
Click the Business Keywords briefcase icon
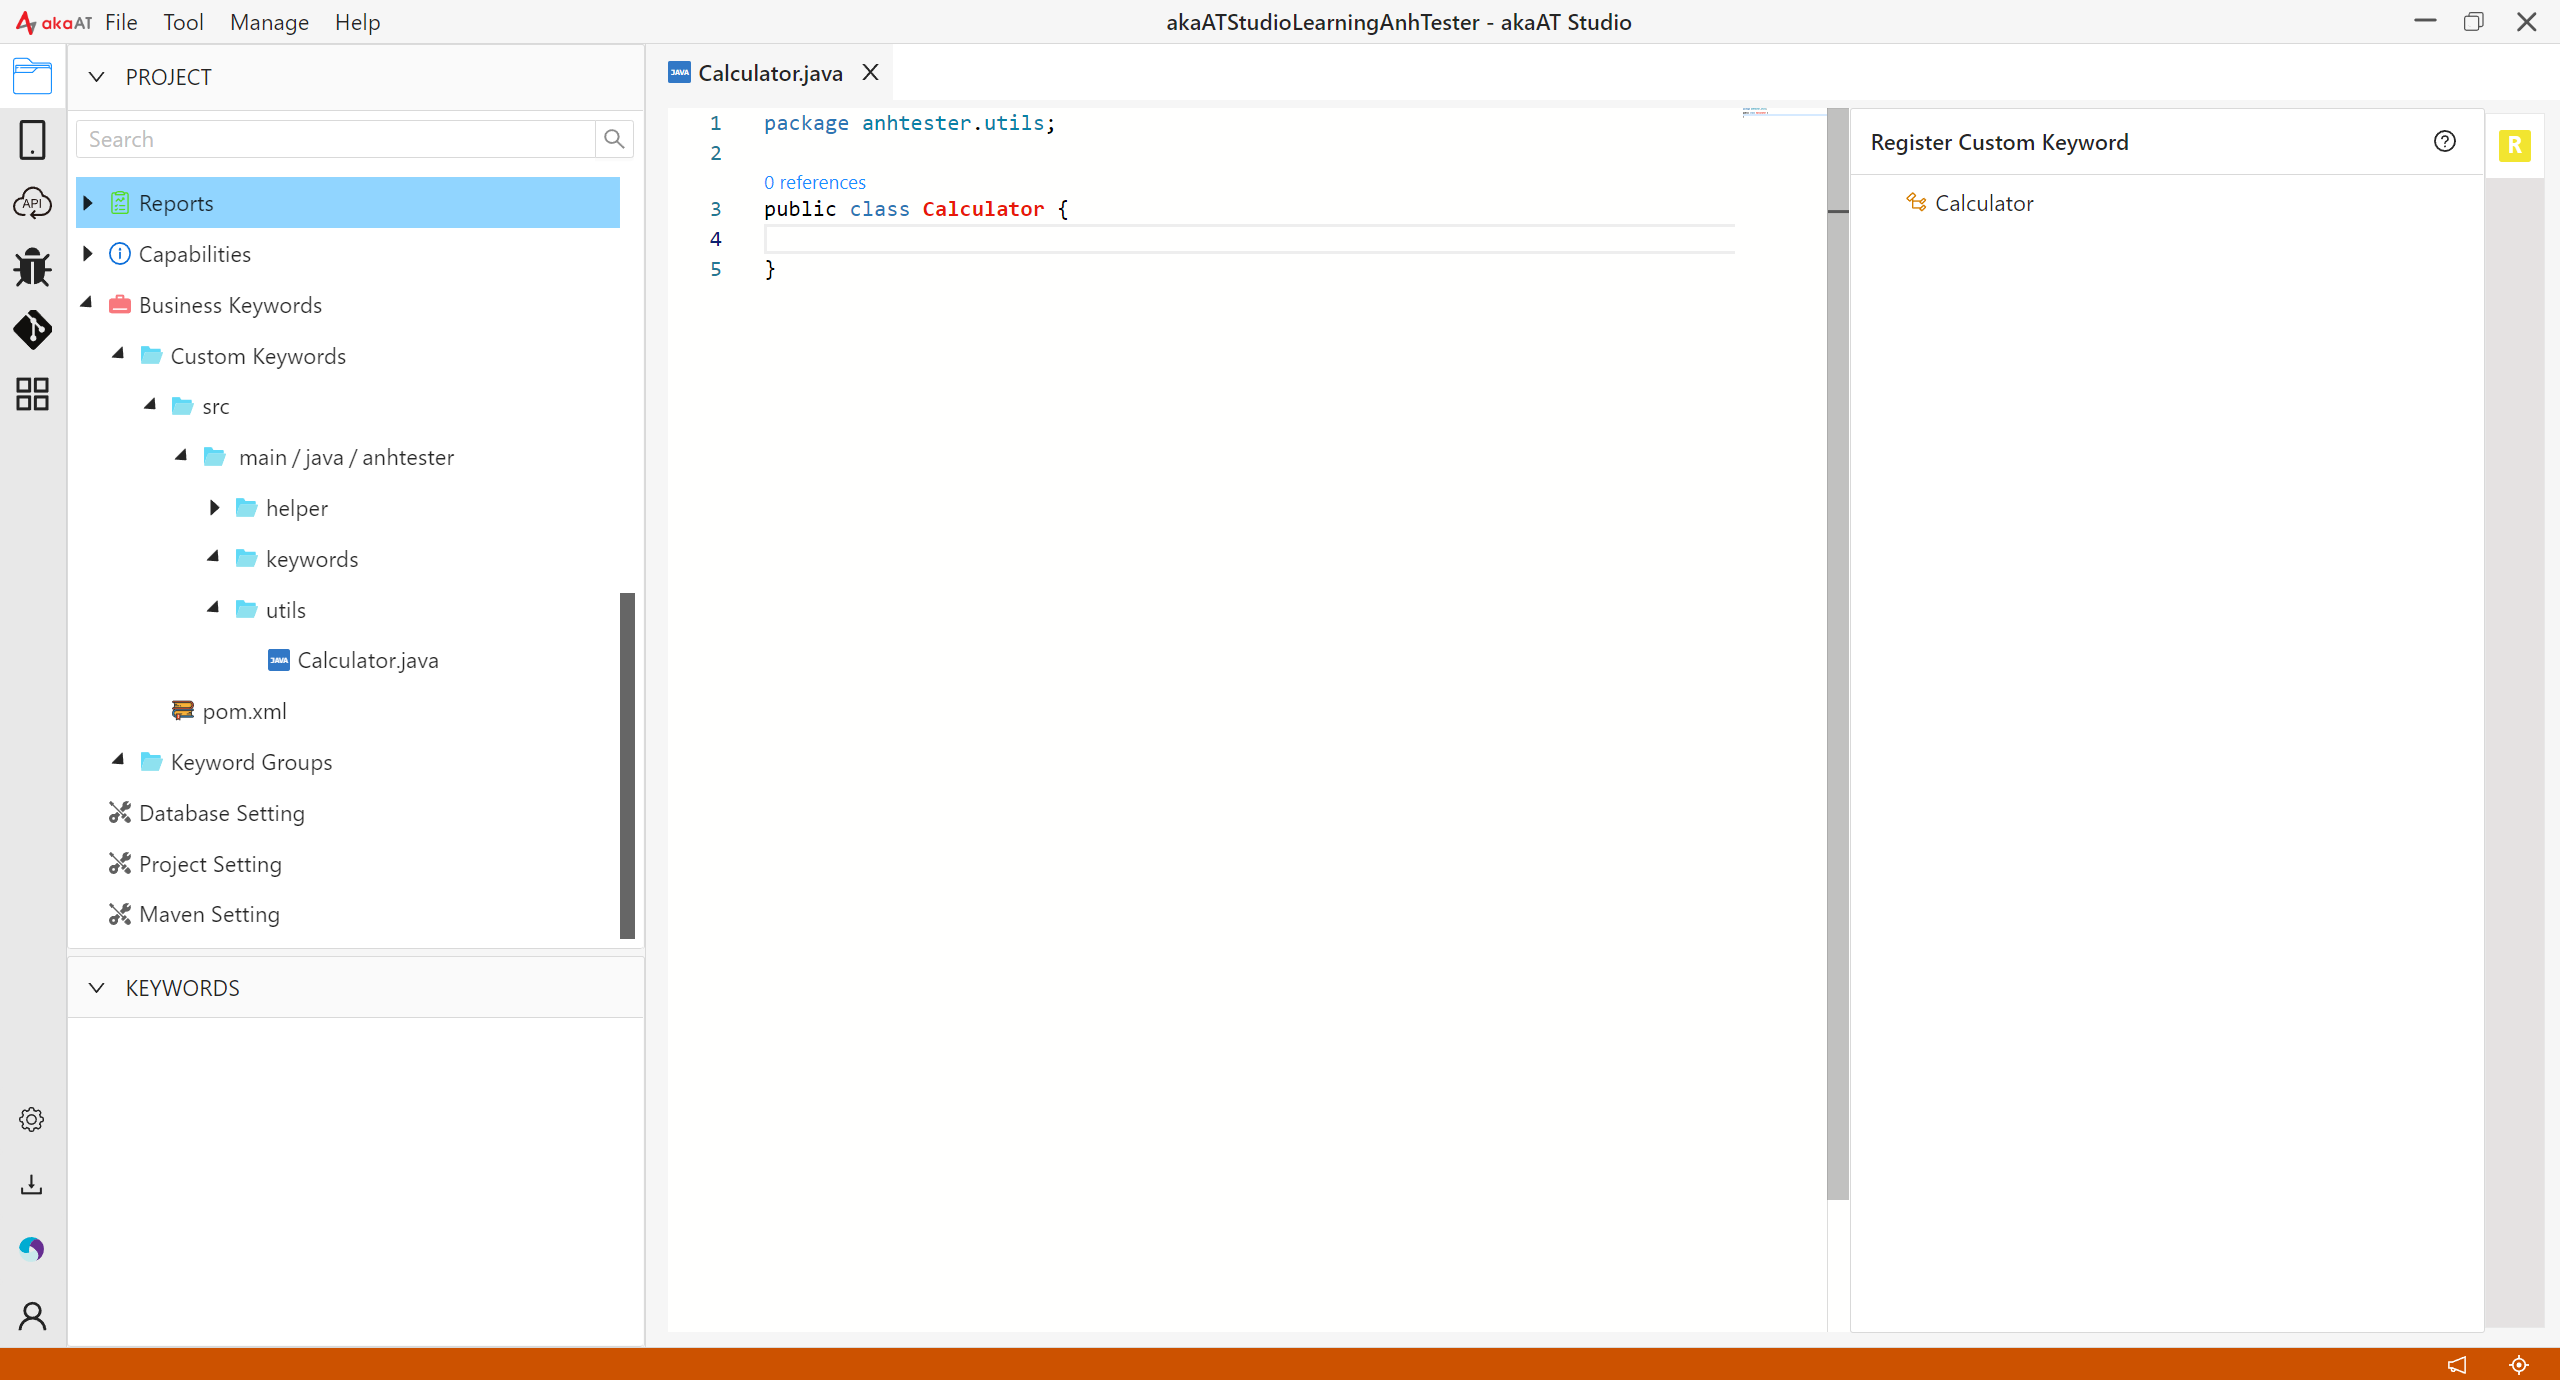tap(120, 304)
